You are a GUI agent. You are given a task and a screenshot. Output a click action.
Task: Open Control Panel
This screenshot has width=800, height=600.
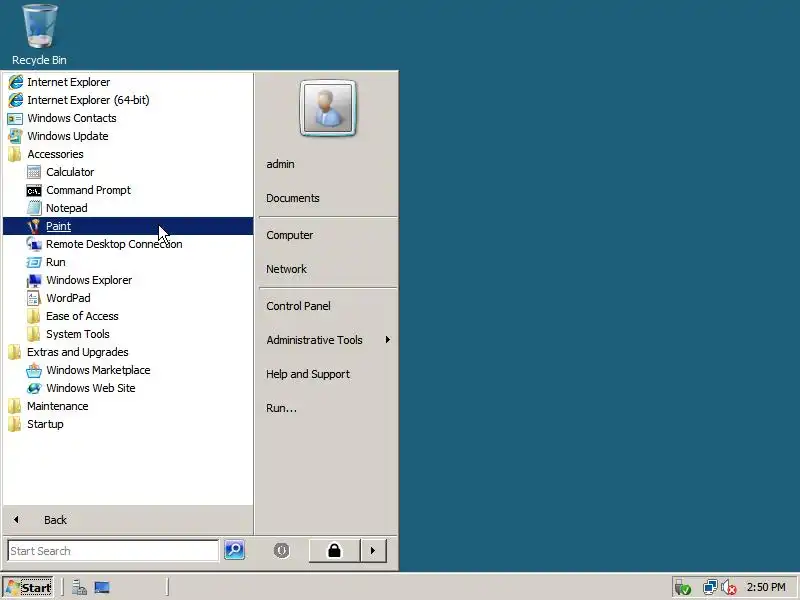[328, 306]
